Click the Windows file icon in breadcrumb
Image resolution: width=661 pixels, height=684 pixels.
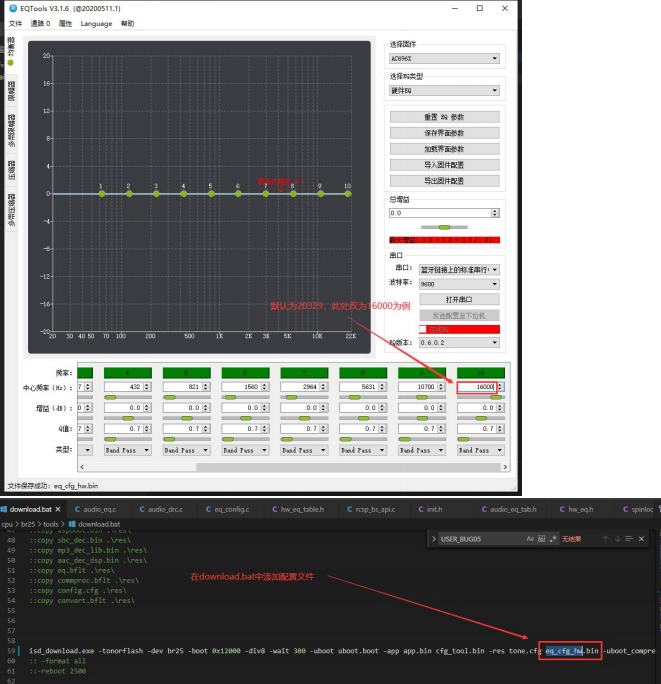tap(72, 524)
